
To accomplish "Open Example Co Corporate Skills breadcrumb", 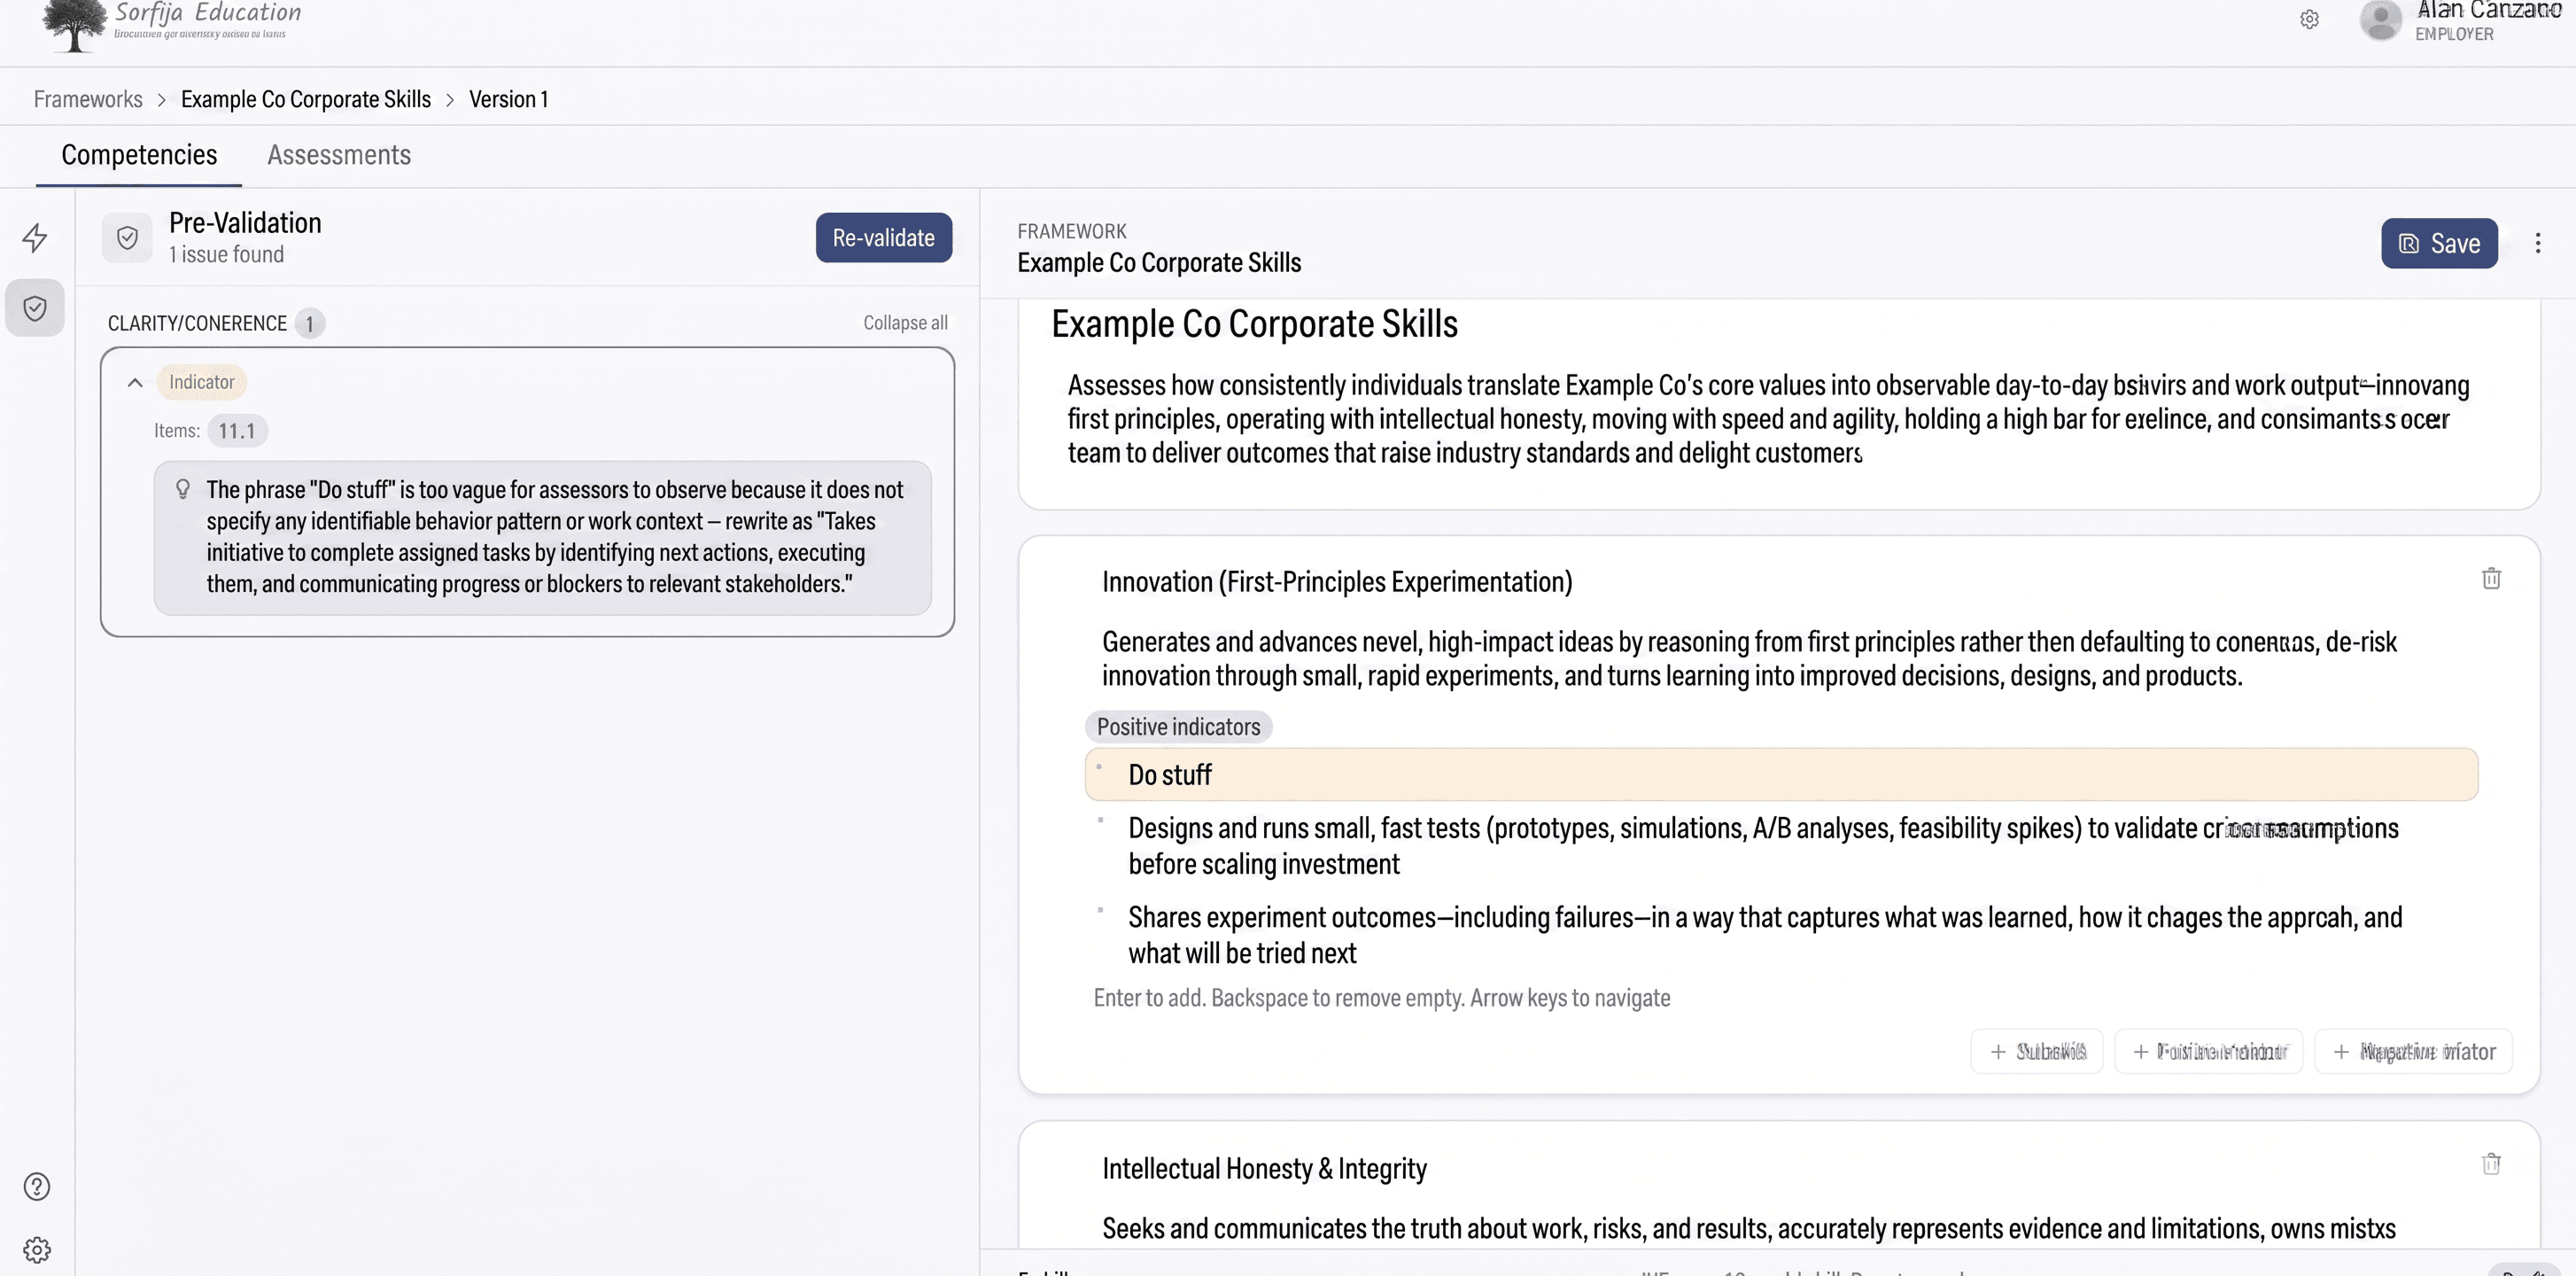I will tap(305, 100).
